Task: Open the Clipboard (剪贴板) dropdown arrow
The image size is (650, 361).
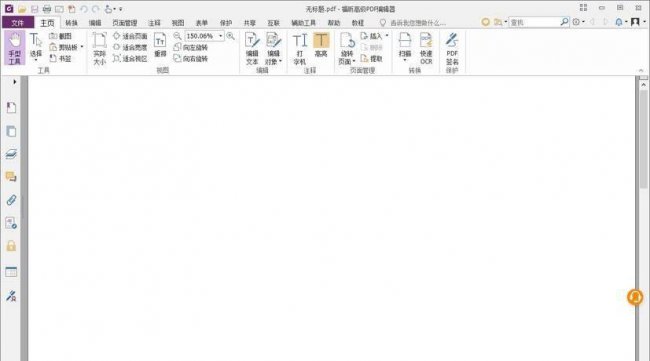Action: click(x=82, y=47)
